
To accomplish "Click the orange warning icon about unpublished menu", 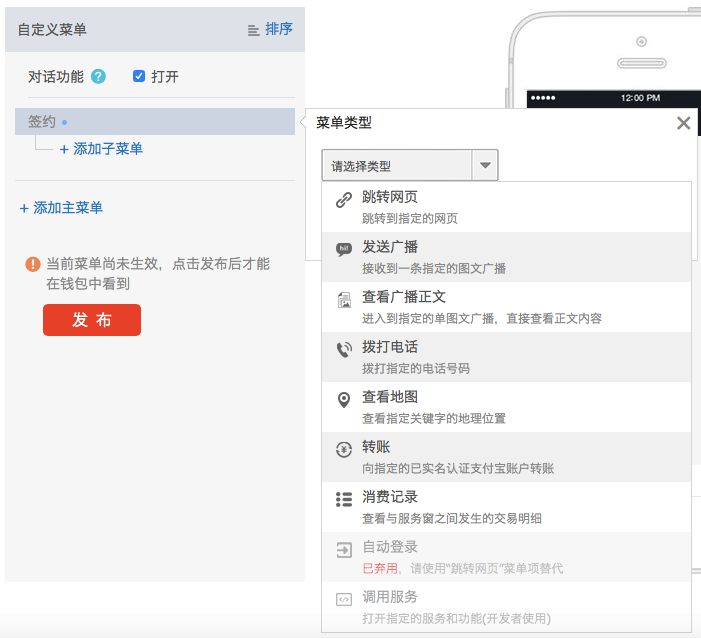I will (33, 264).
